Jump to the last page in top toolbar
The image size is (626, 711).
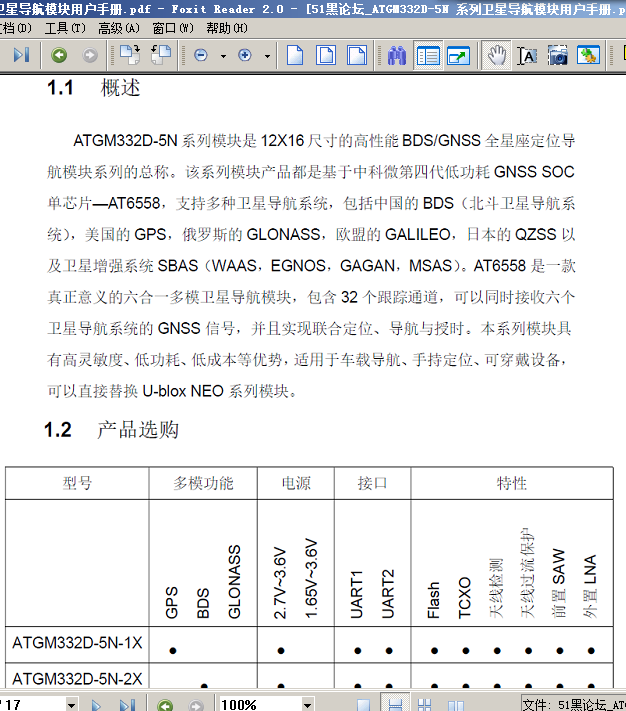click(21, 55)
